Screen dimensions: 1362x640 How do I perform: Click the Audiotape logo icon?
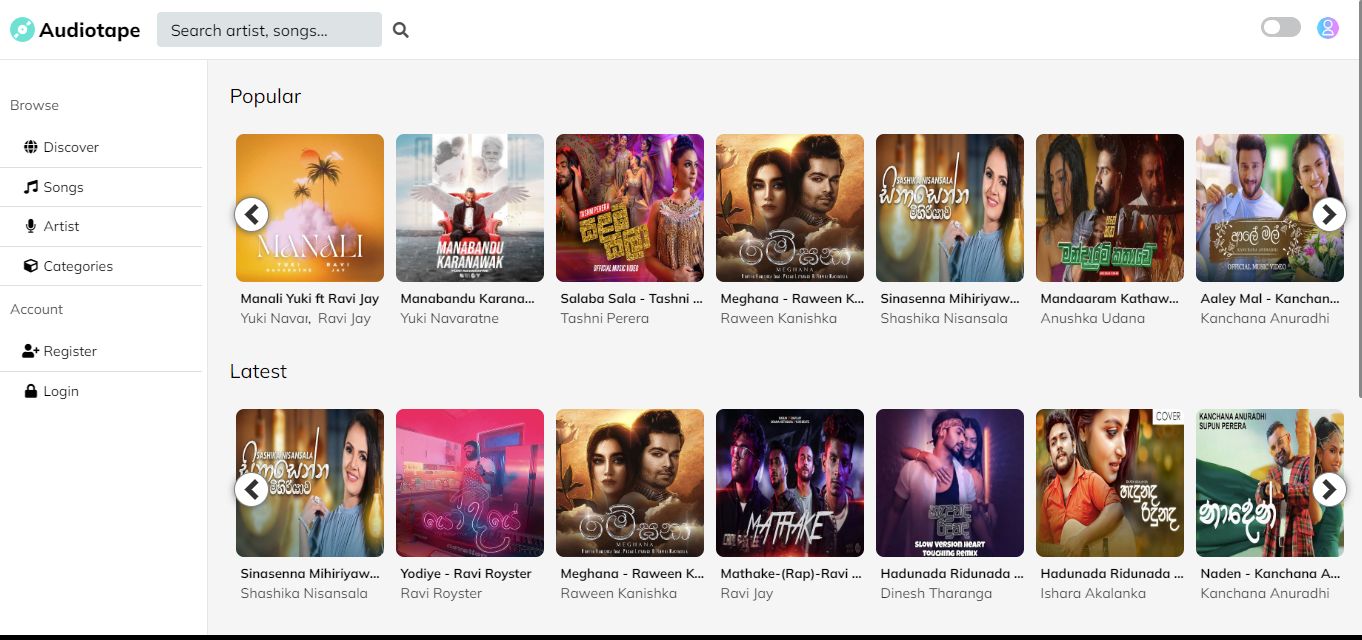pyautogui.click(x=22, y=30)
